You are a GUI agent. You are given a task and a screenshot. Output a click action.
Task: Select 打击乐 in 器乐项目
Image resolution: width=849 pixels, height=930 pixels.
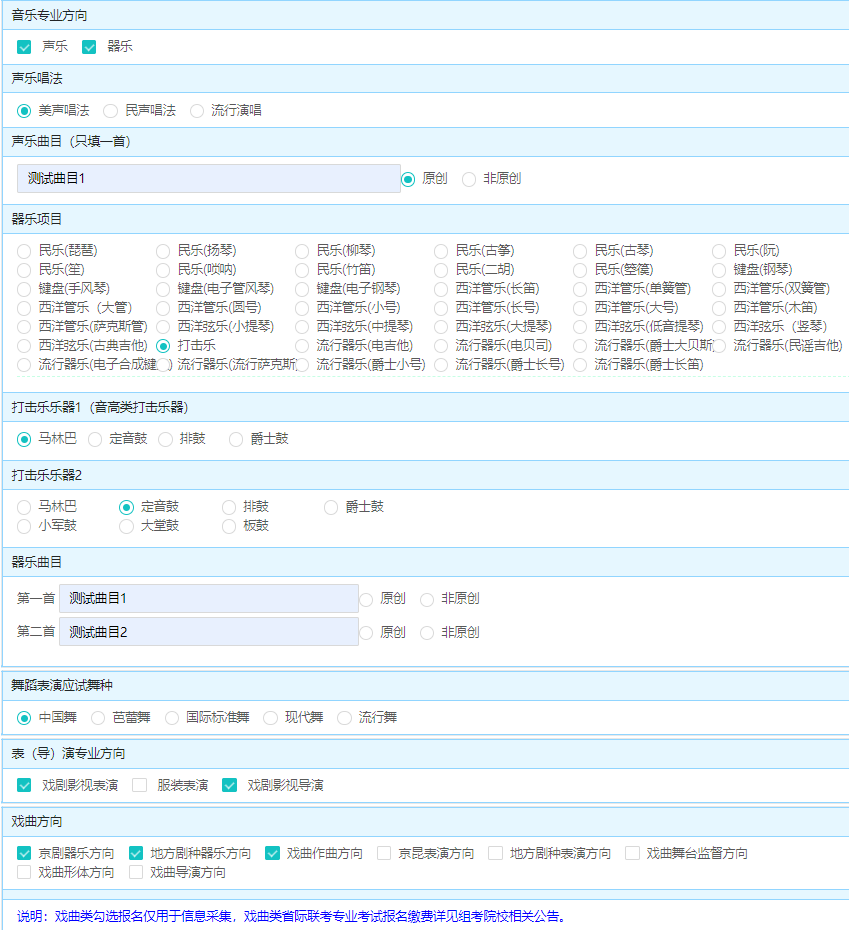point(163,346)
